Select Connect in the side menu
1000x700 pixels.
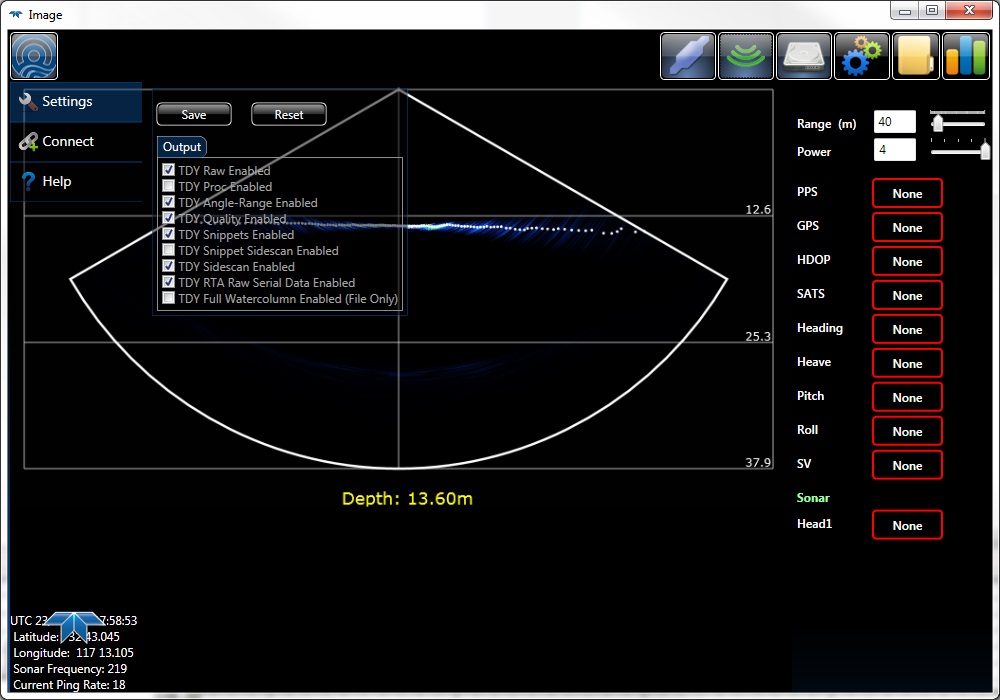68,142
